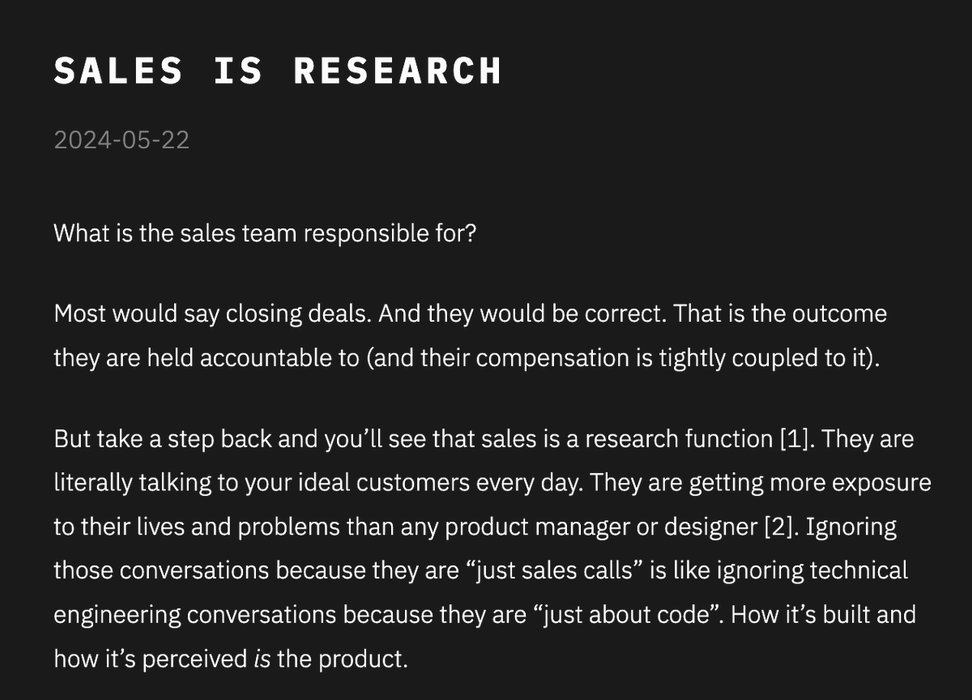Click the phrase 'engineering conversations' in the paragraph
972x700 pixels.
tap(195, 615)
